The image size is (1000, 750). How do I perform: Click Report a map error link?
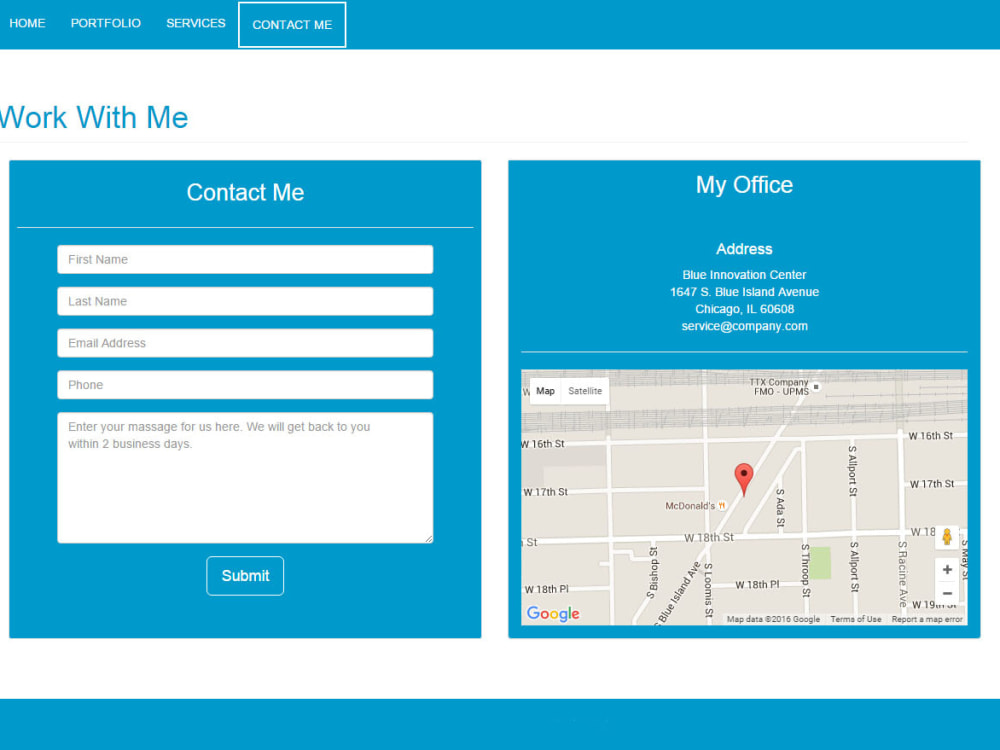coord(927,619)
